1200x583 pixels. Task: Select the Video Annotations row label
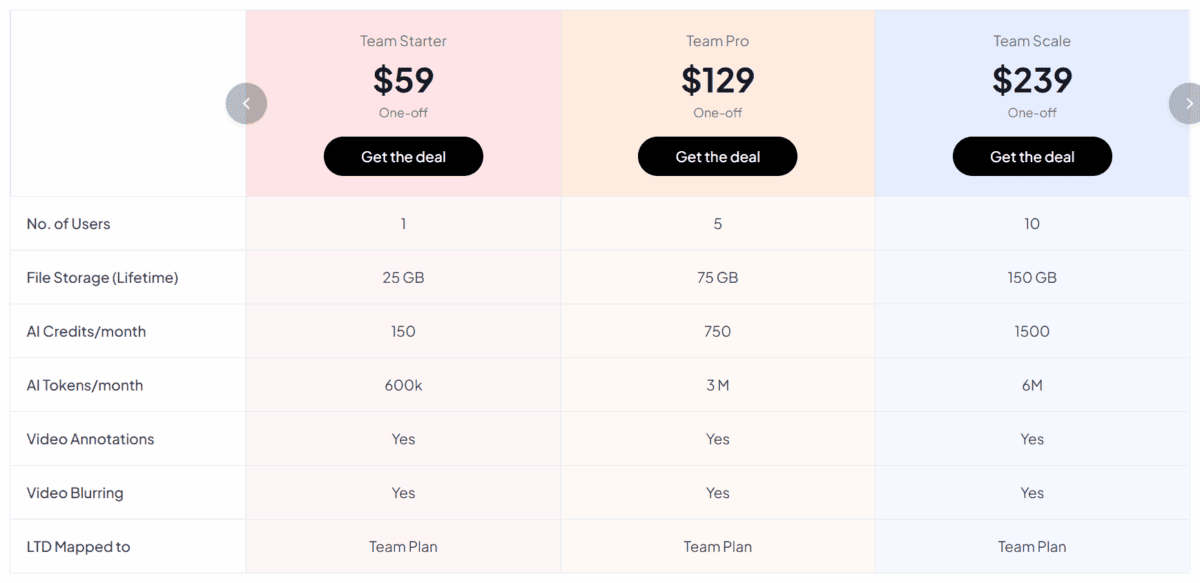pyautogui.click(x=90, y=439)
